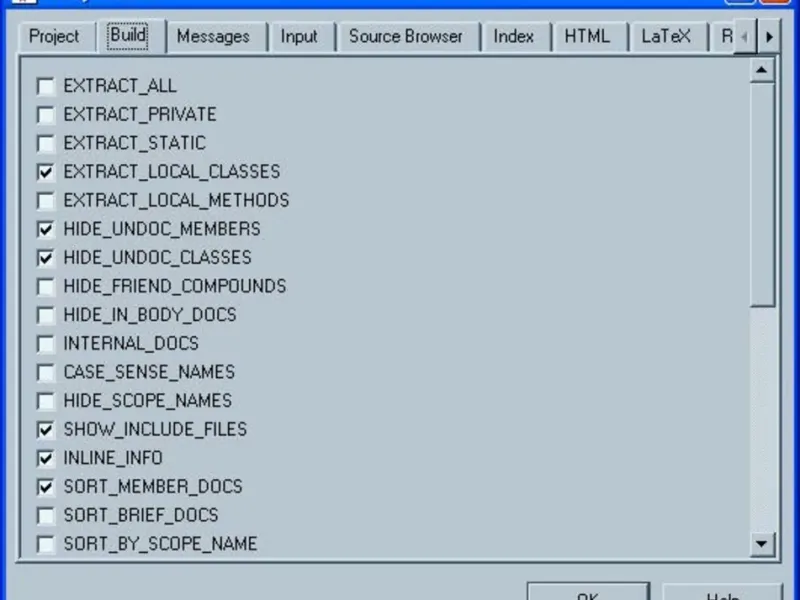
Task: Uncheck EXTRACT_LOCAL_CLASSES
Action: 46,172
